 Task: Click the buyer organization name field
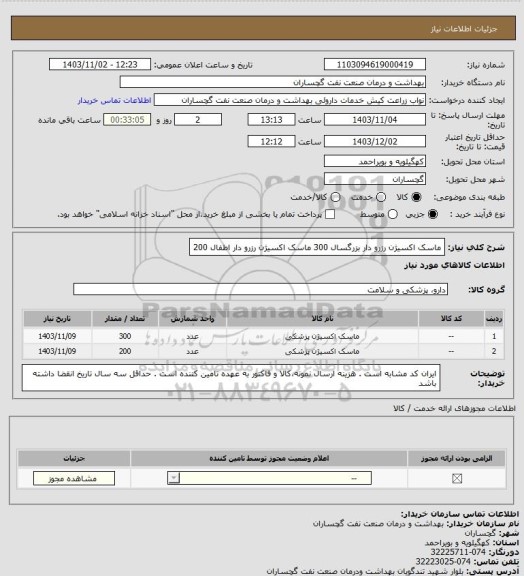tap(273, 82)
